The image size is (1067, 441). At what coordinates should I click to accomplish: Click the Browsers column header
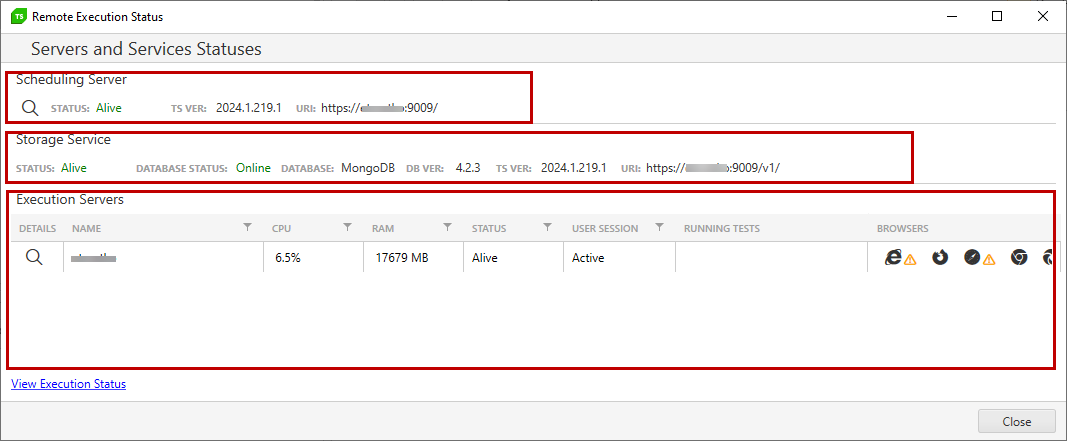[x=902, y=229]
